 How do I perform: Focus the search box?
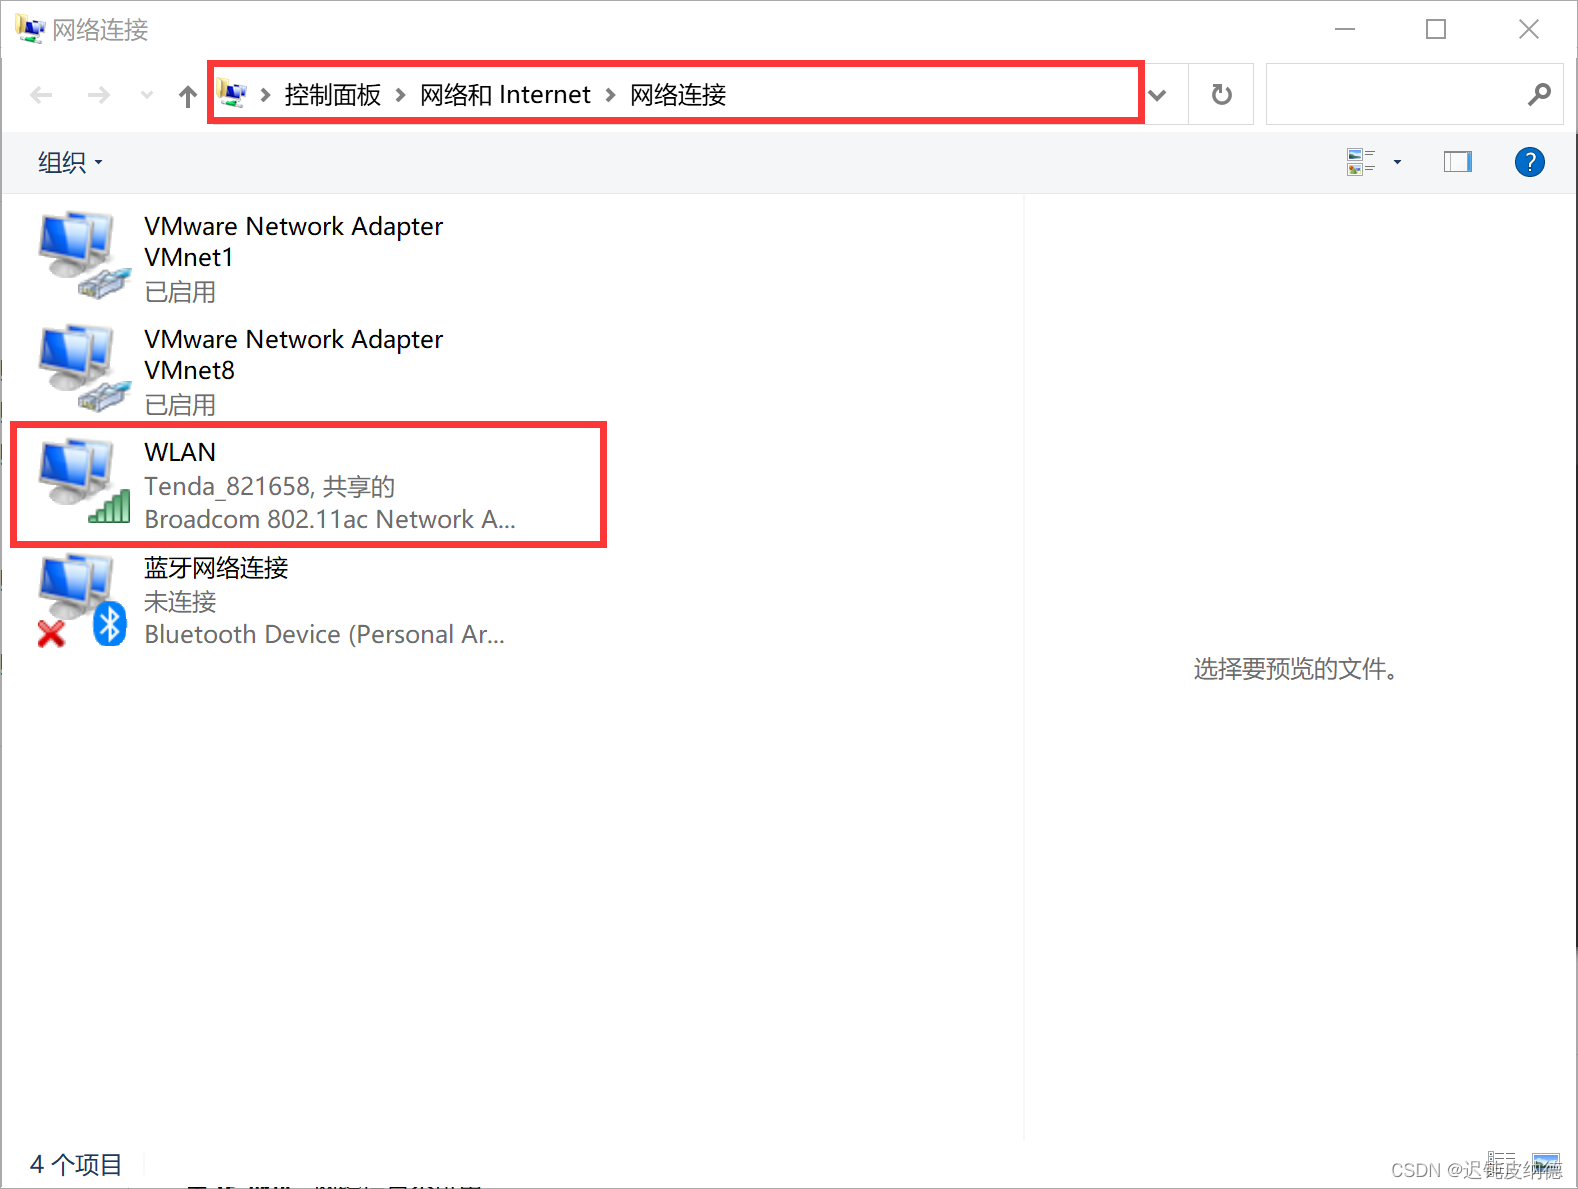pos(1414,95)
